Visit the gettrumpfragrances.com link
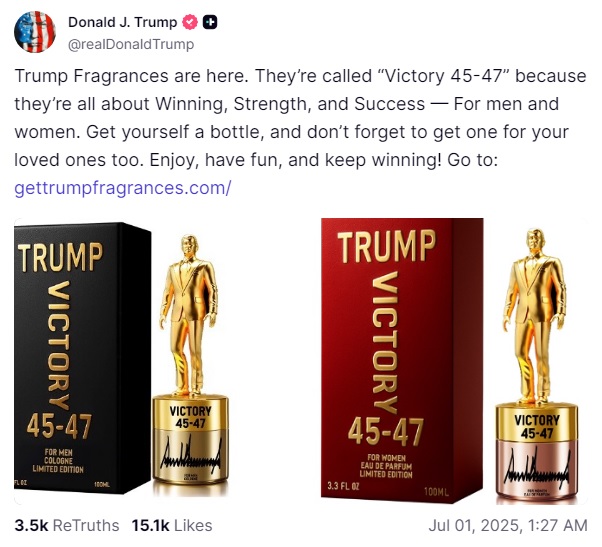 tap(123, 188)
